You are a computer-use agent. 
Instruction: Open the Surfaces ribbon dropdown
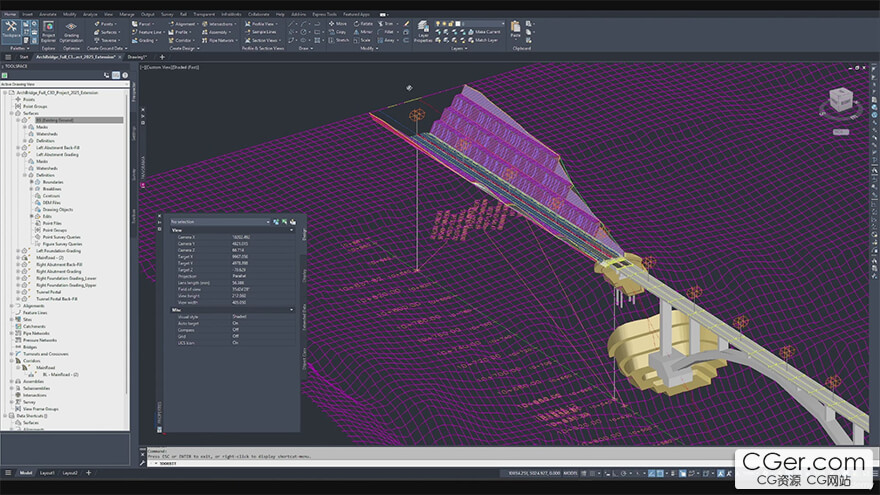tap(107, 32)
